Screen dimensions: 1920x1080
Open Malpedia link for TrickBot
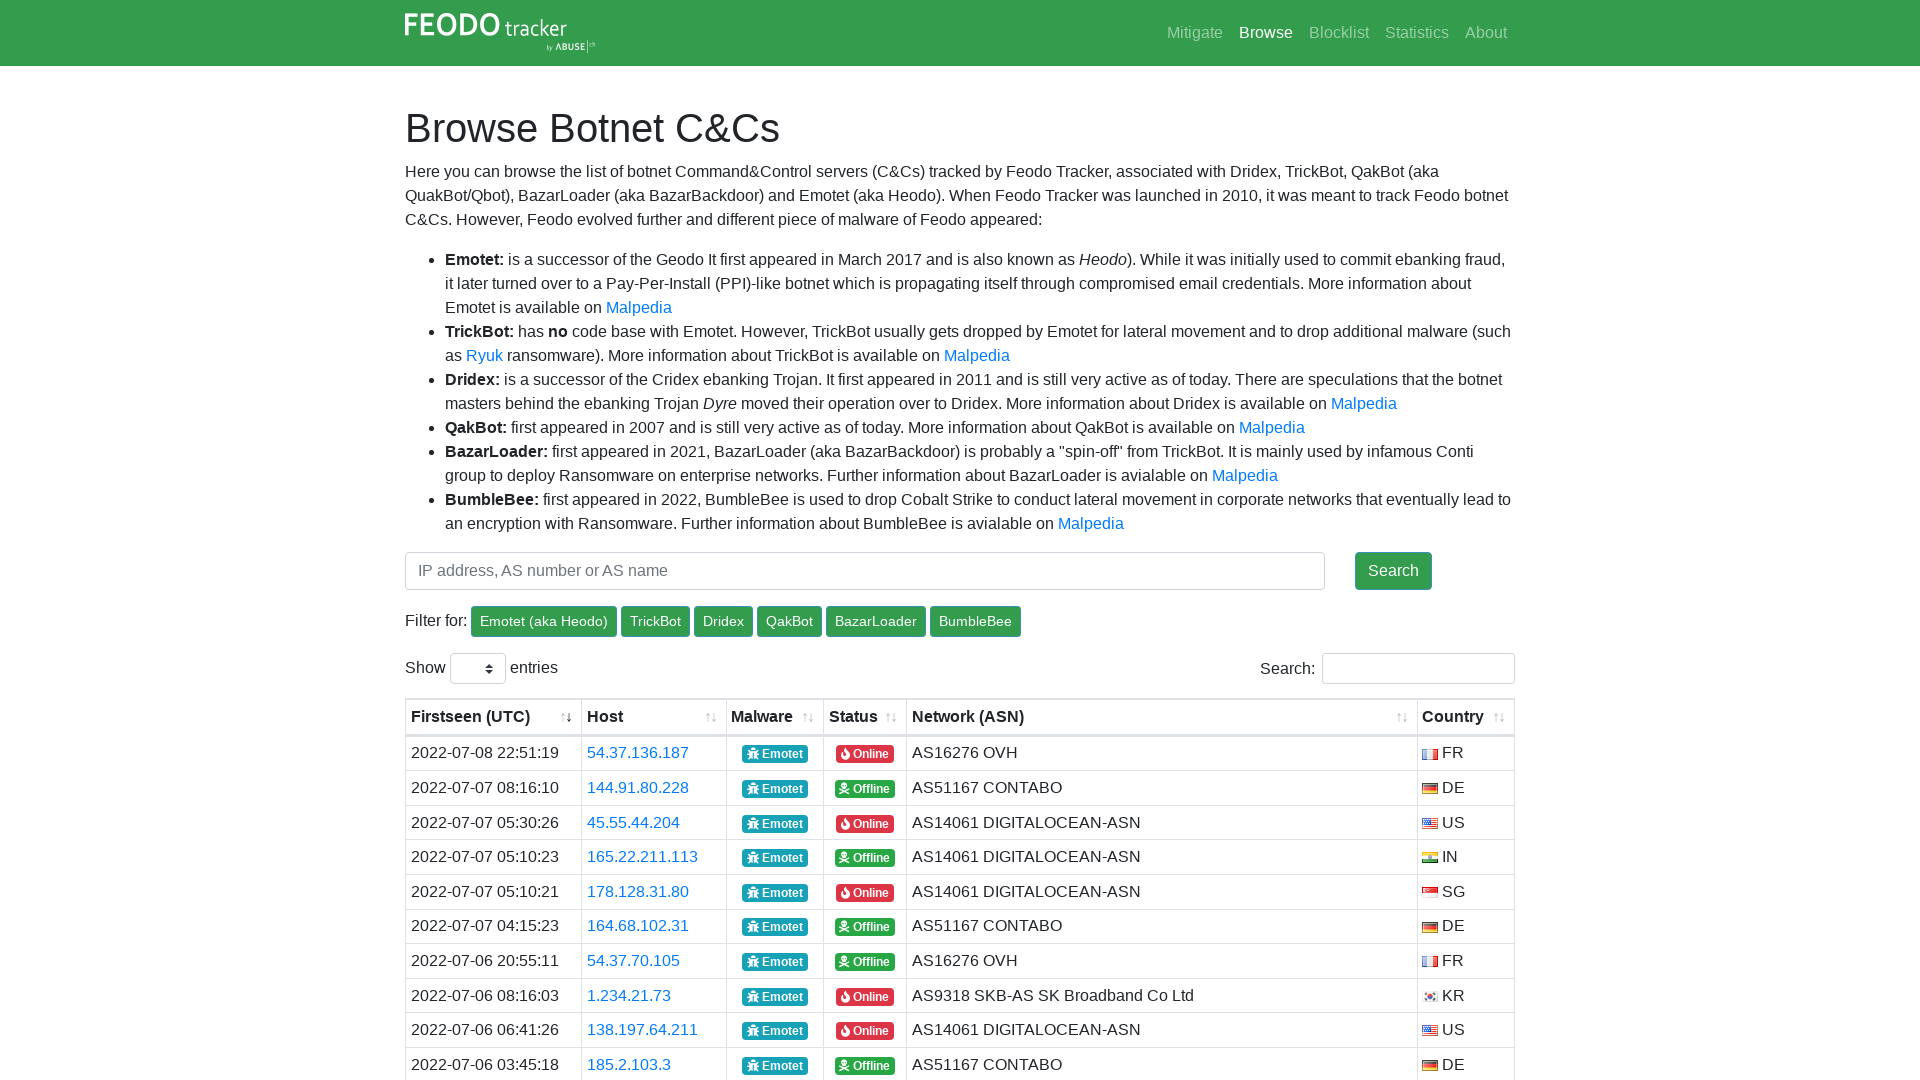(x=976, y=356)
